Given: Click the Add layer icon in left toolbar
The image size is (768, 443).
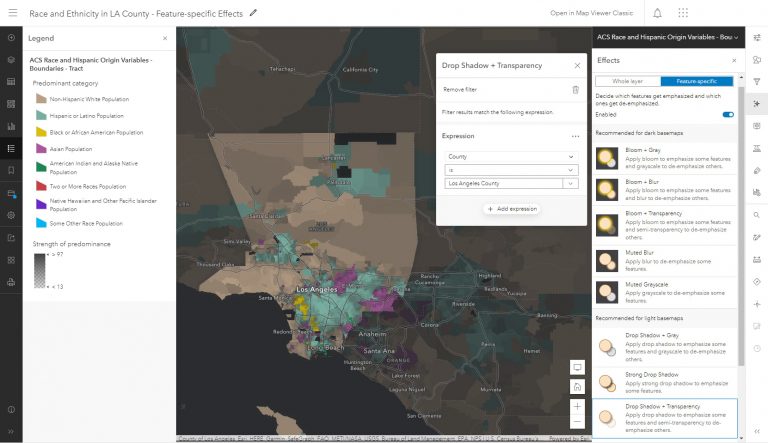Looking at the screenshot, I should [x=11, y=37].
